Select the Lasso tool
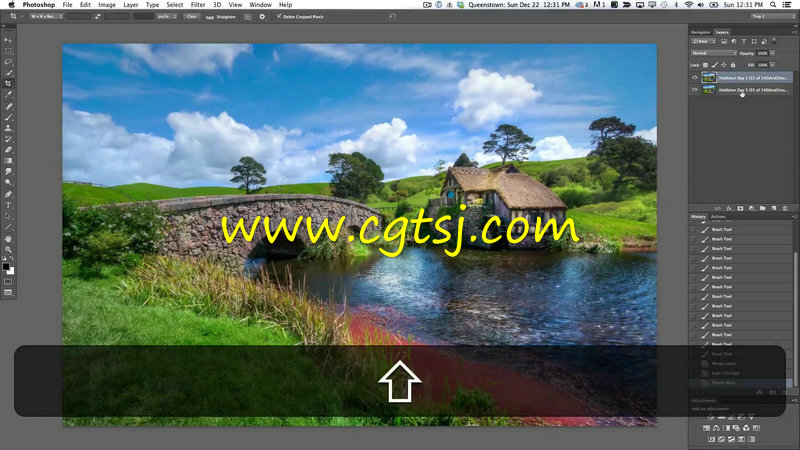Viewport: 800px width, 450px height. tap(8, 62)
